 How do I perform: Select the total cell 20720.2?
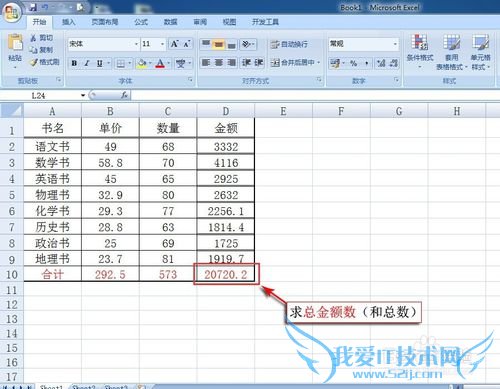(226, 274)
